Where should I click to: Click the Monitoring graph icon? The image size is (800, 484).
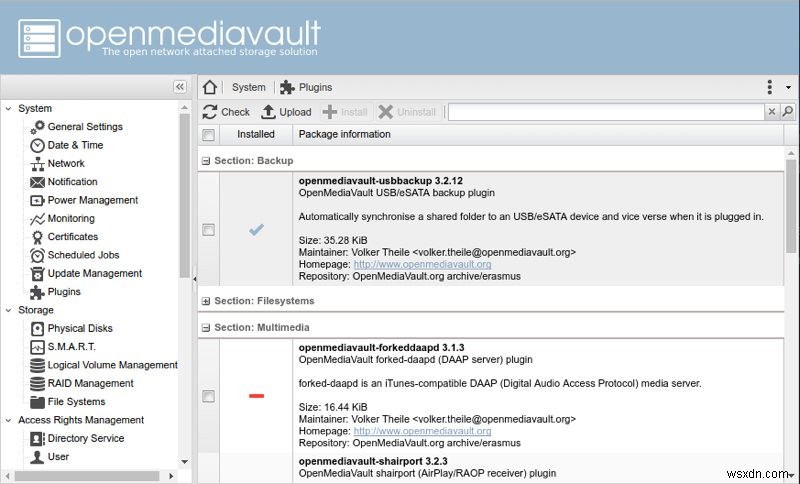pyautogui.click(x=37, y=219)
